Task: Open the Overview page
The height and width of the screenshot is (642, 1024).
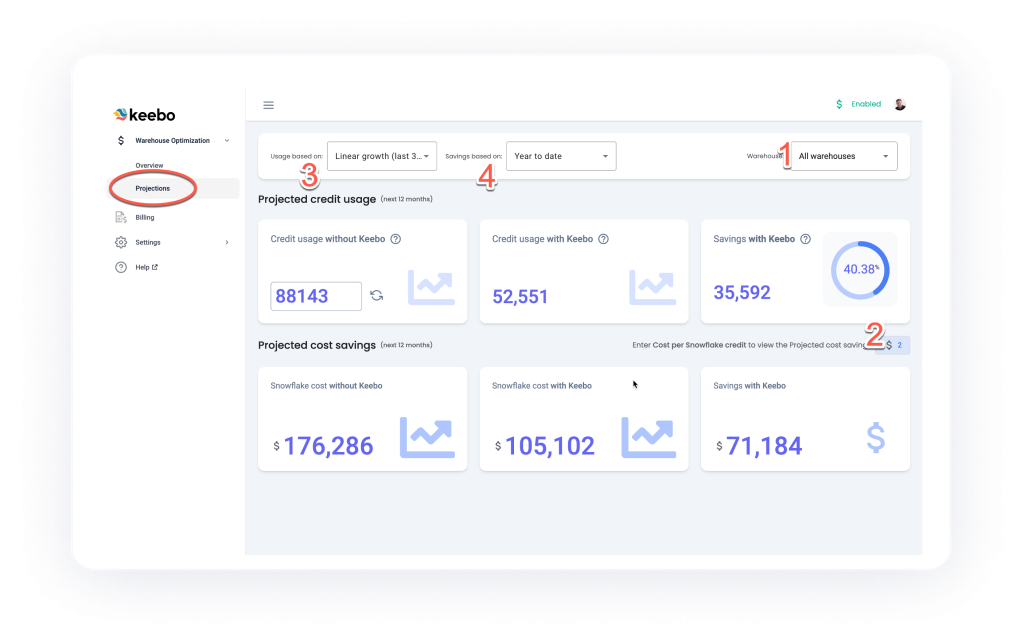Action: (x=150, y=165)
